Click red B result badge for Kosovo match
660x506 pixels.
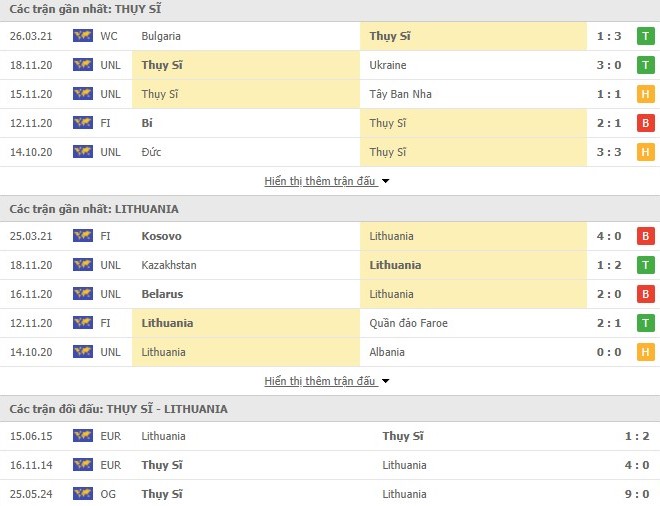(646, 236)
